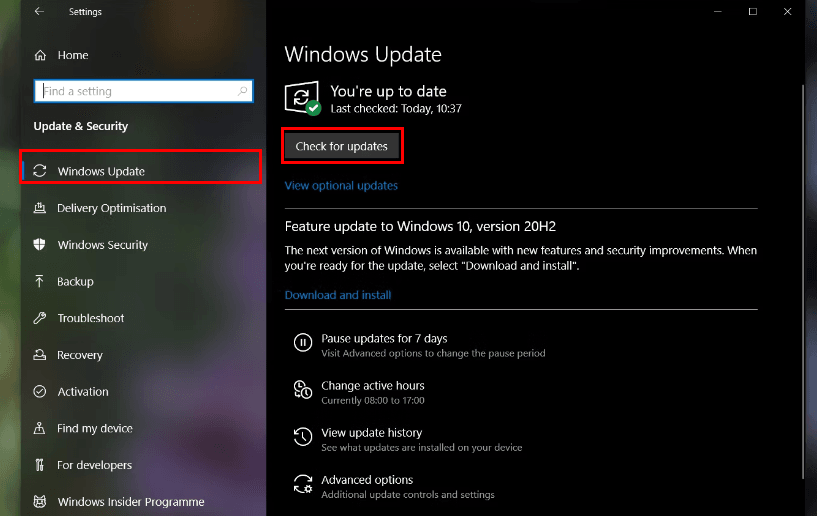Click the history clock icon

point(303,437)
